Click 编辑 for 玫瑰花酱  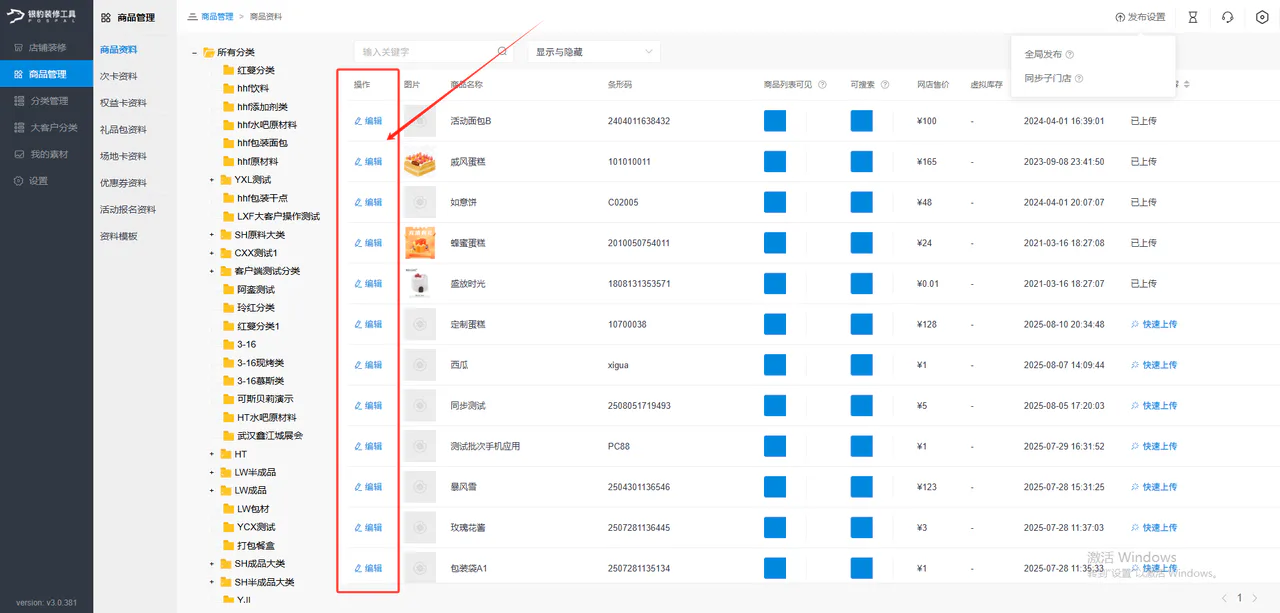click(x=368, y=527)
